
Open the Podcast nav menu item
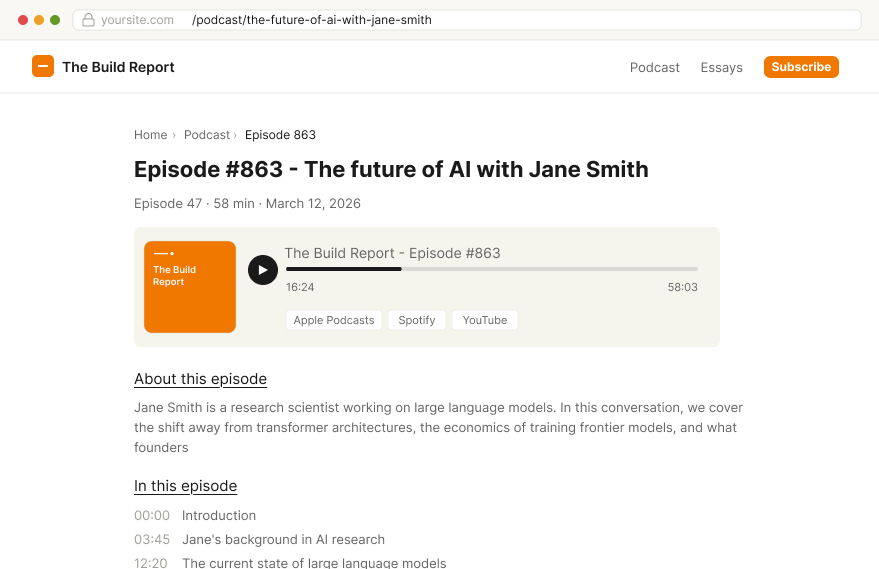coord(654,67)
